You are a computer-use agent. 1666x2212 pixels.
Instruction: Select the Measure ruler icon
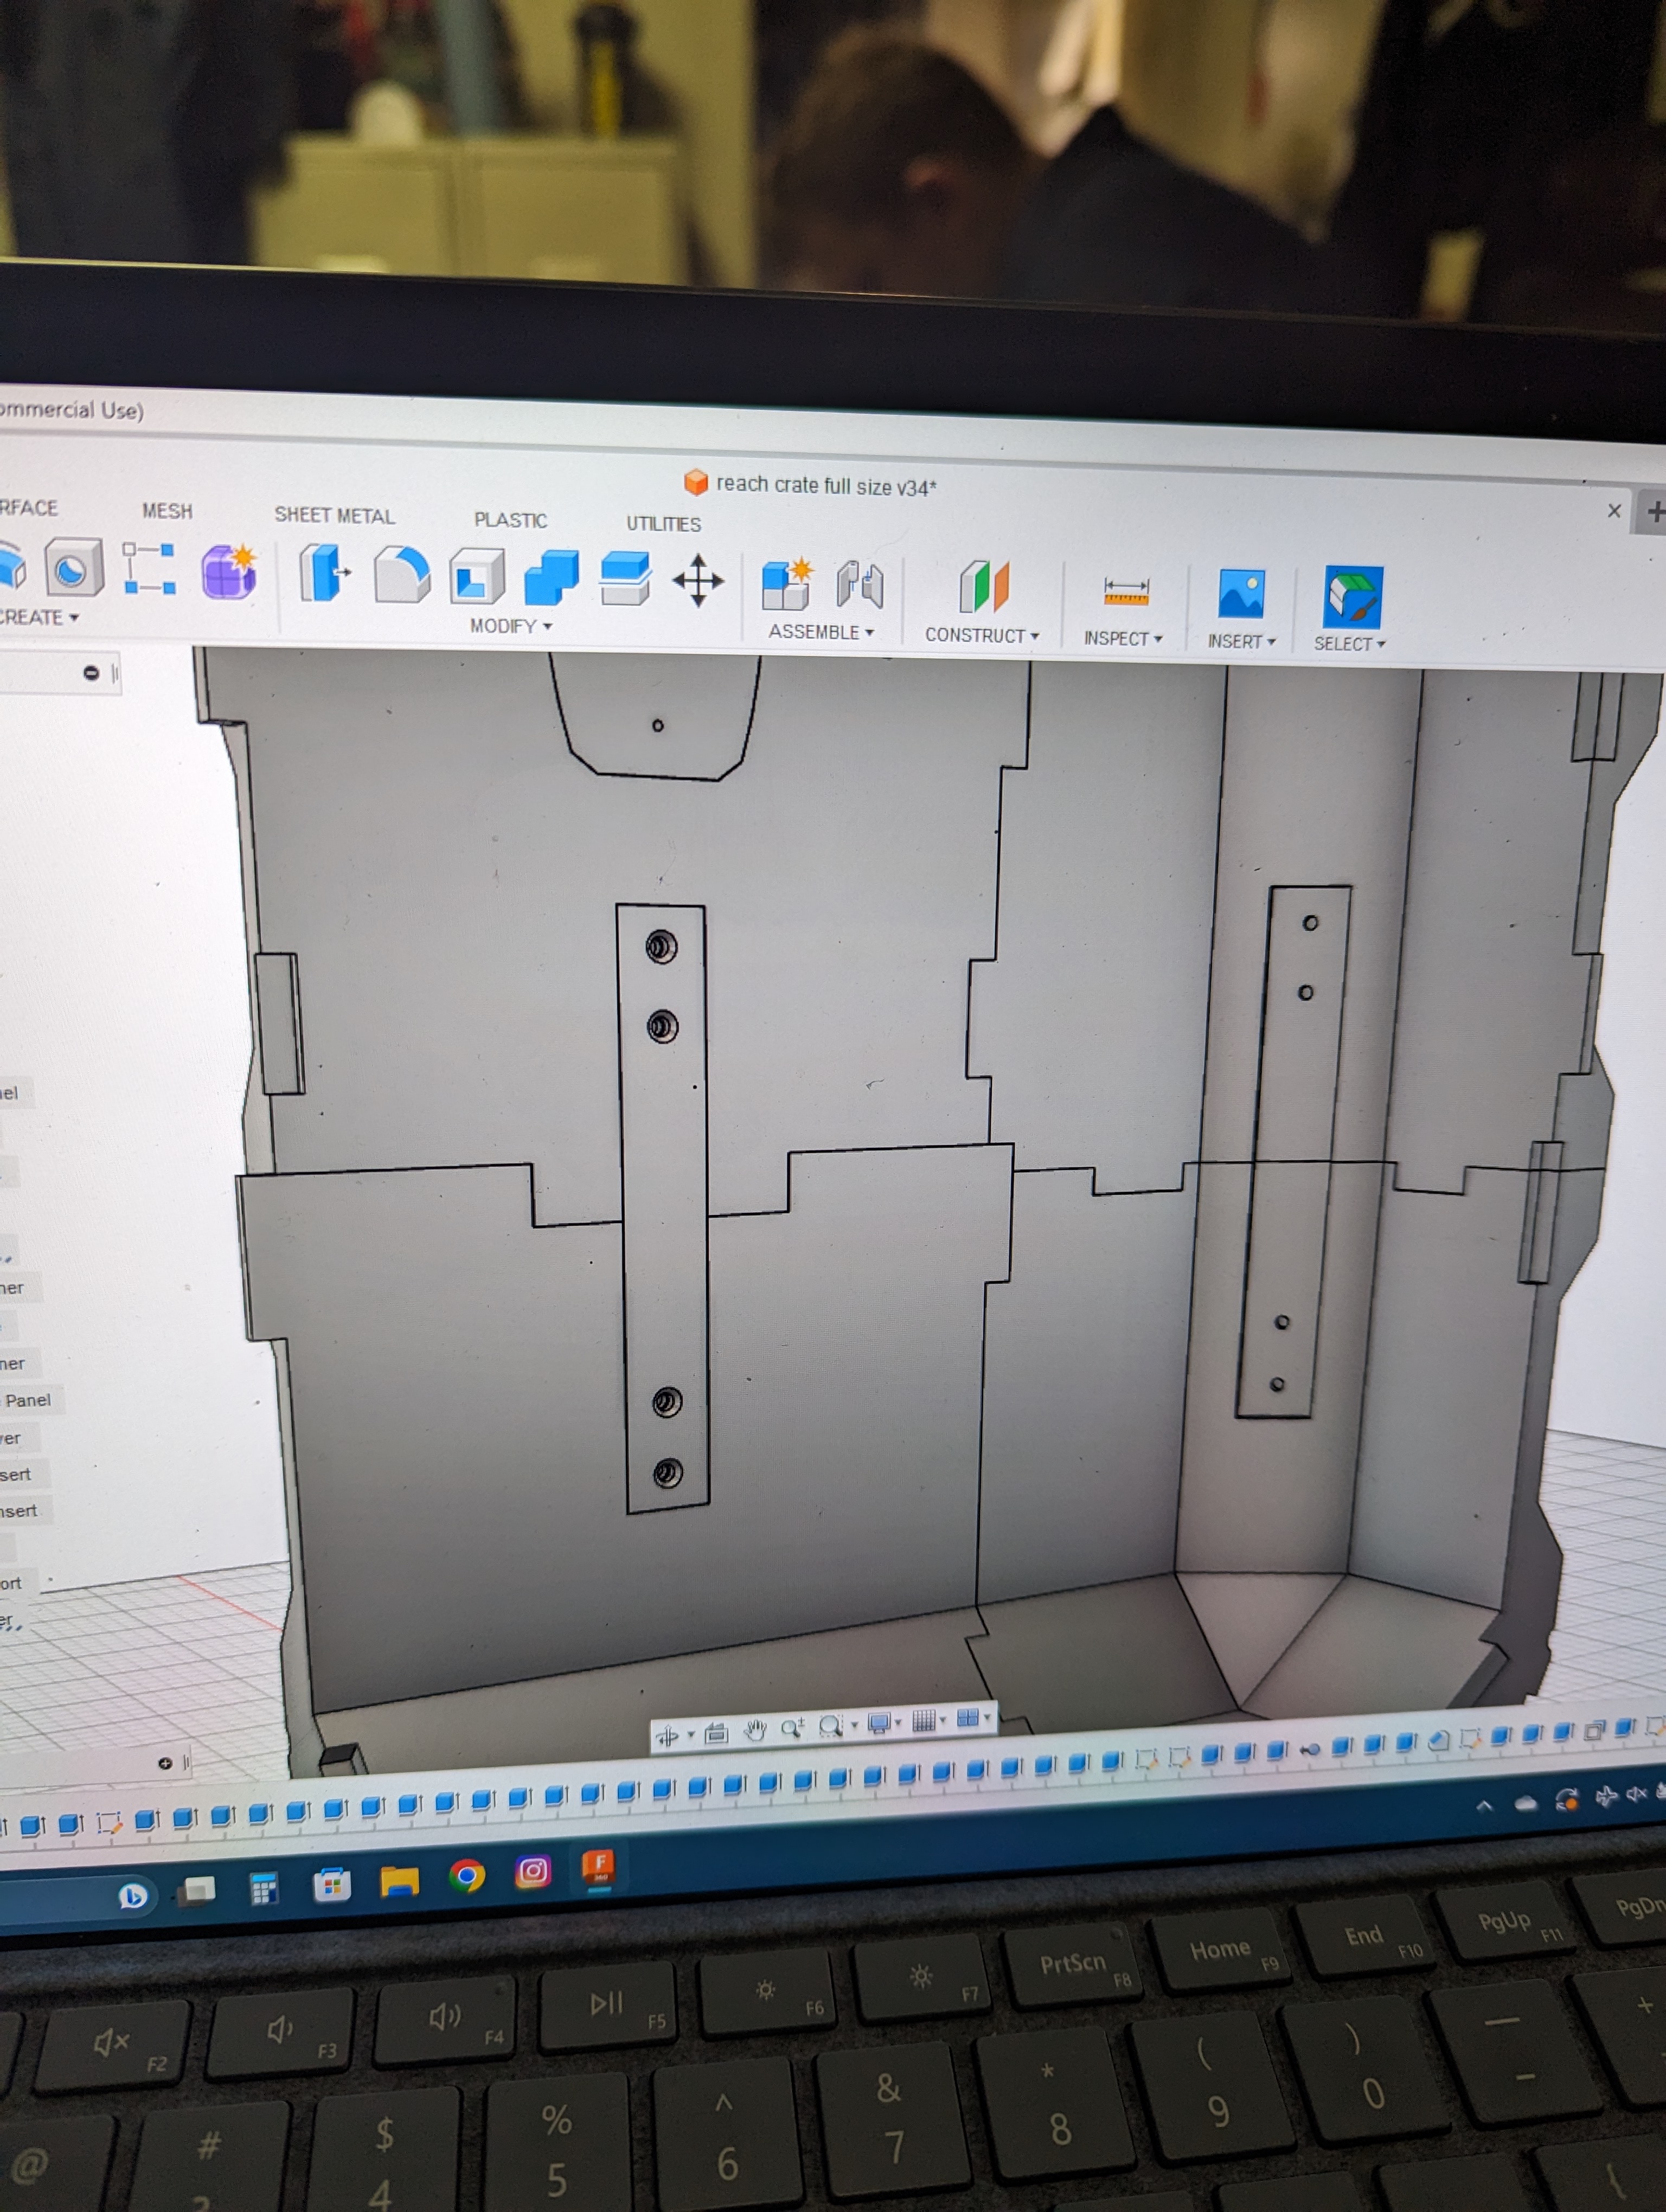tap(1126, 591)
